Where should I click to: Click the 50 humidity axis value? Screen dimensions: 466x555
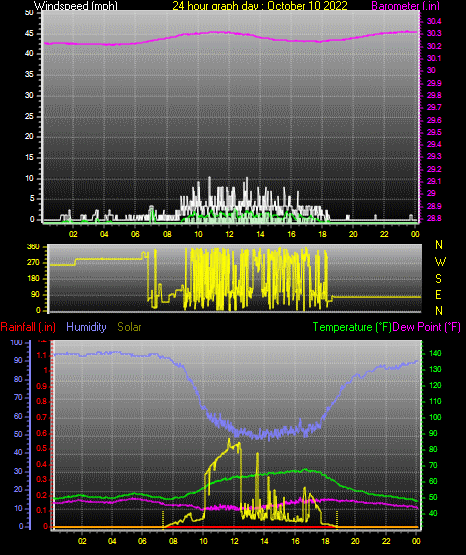(18, 434)
